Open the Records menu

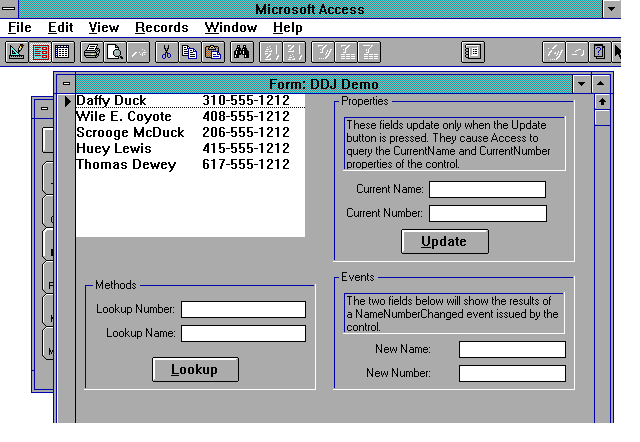(x=161, y=28)
